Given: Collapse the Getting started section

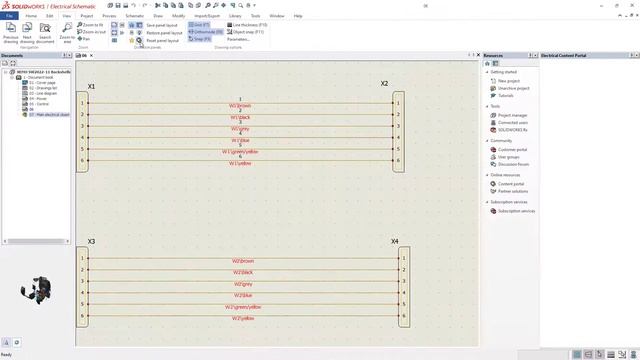Looking at the screenshot, I should pos(487,72).
